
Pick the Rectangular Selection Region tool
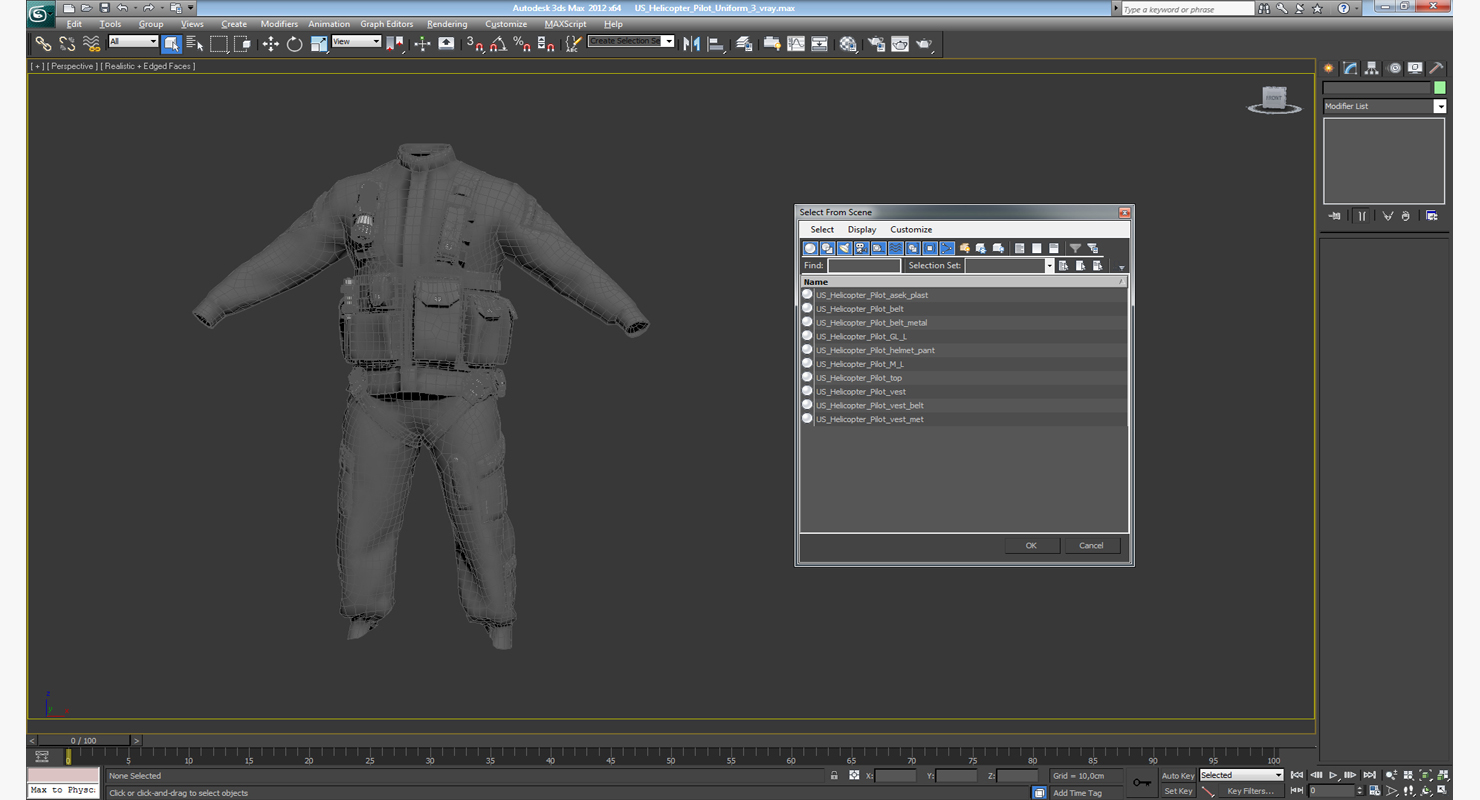click(219, 44)
